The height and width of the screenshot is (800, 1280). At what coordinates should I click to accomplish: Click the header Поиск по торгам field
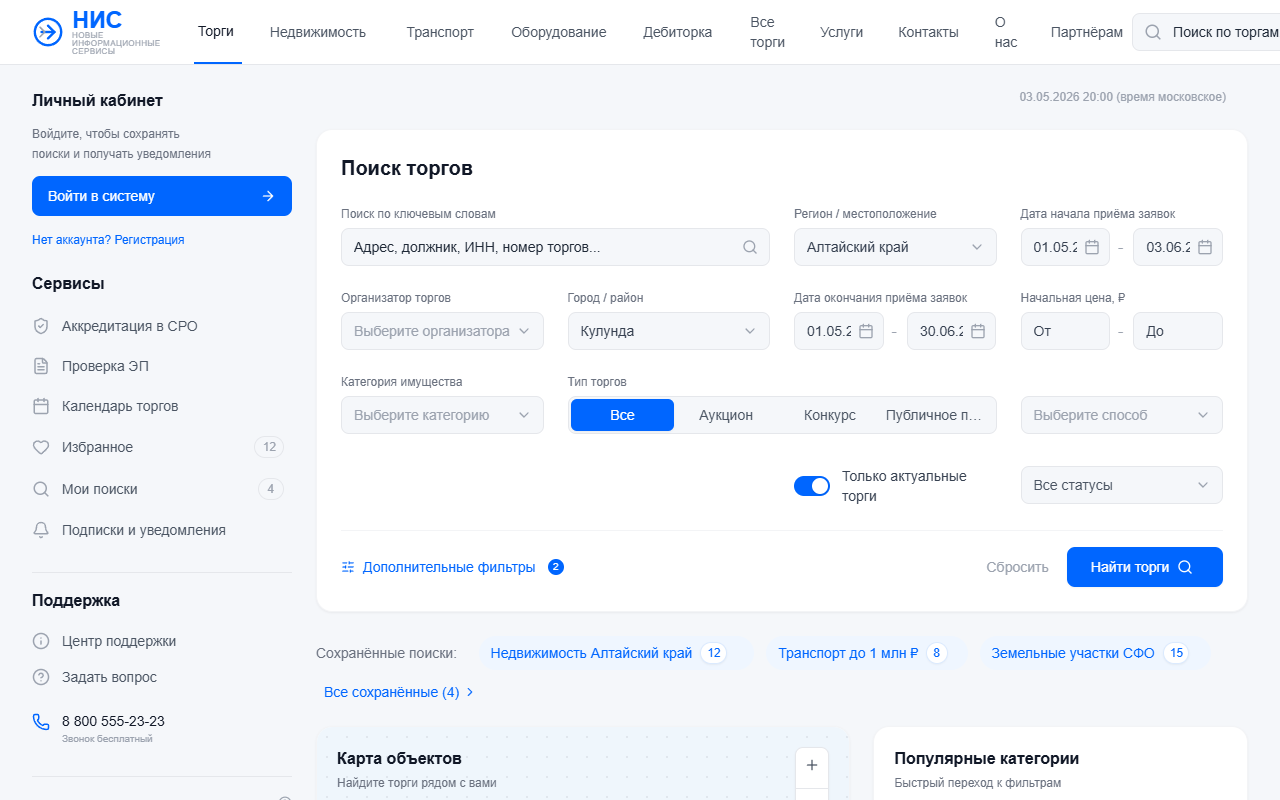[x=1206, y=32]
